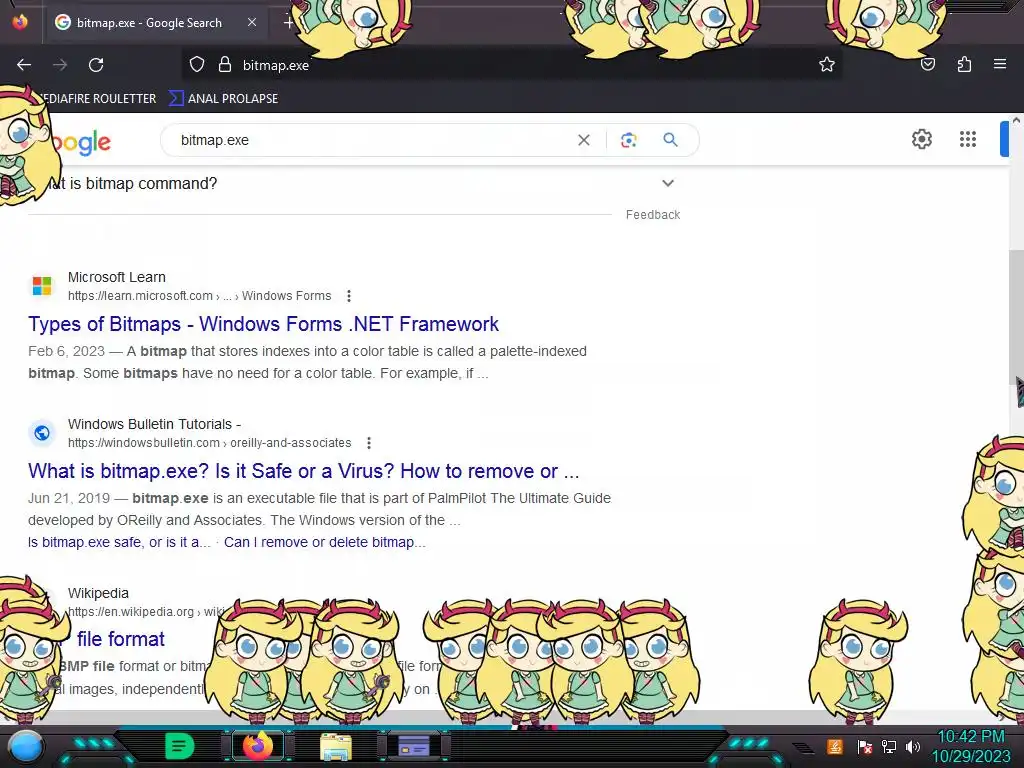Open more options for the Microsoft Learn result

tap(349, 296)
